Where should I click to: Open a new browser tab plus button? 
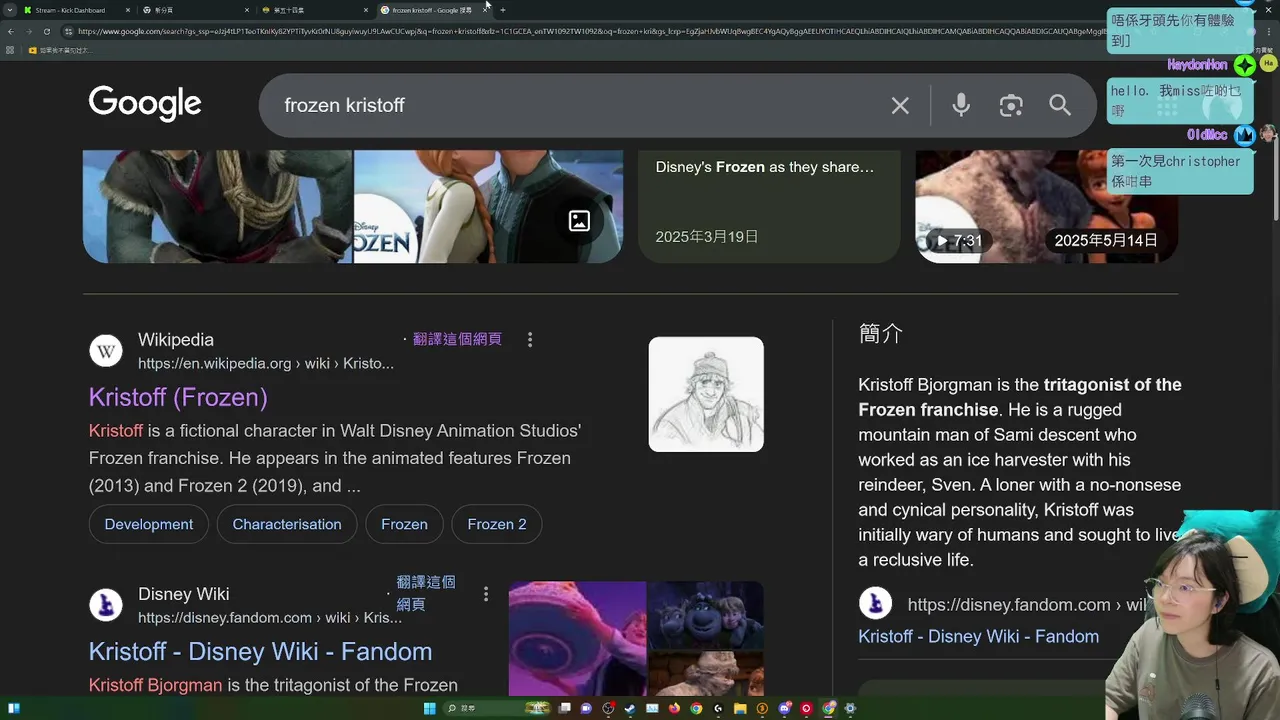pos(502,10)
